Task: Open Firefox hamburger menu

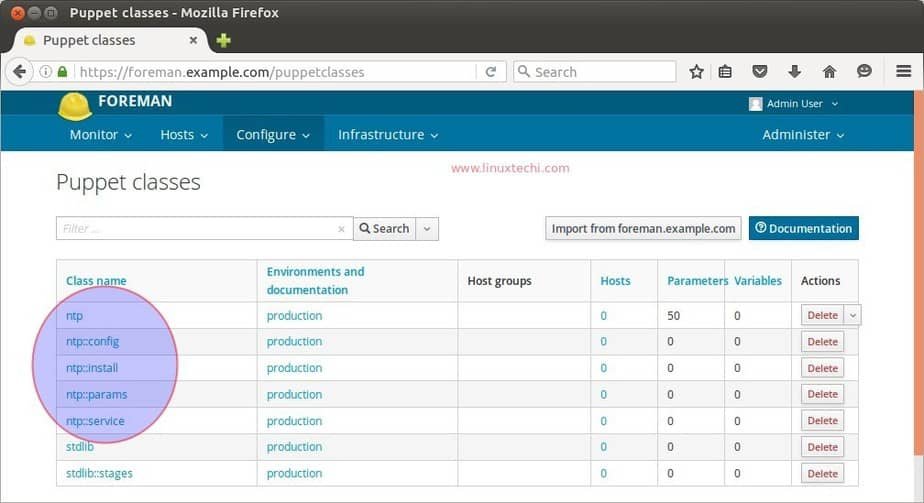Action: 903,71
